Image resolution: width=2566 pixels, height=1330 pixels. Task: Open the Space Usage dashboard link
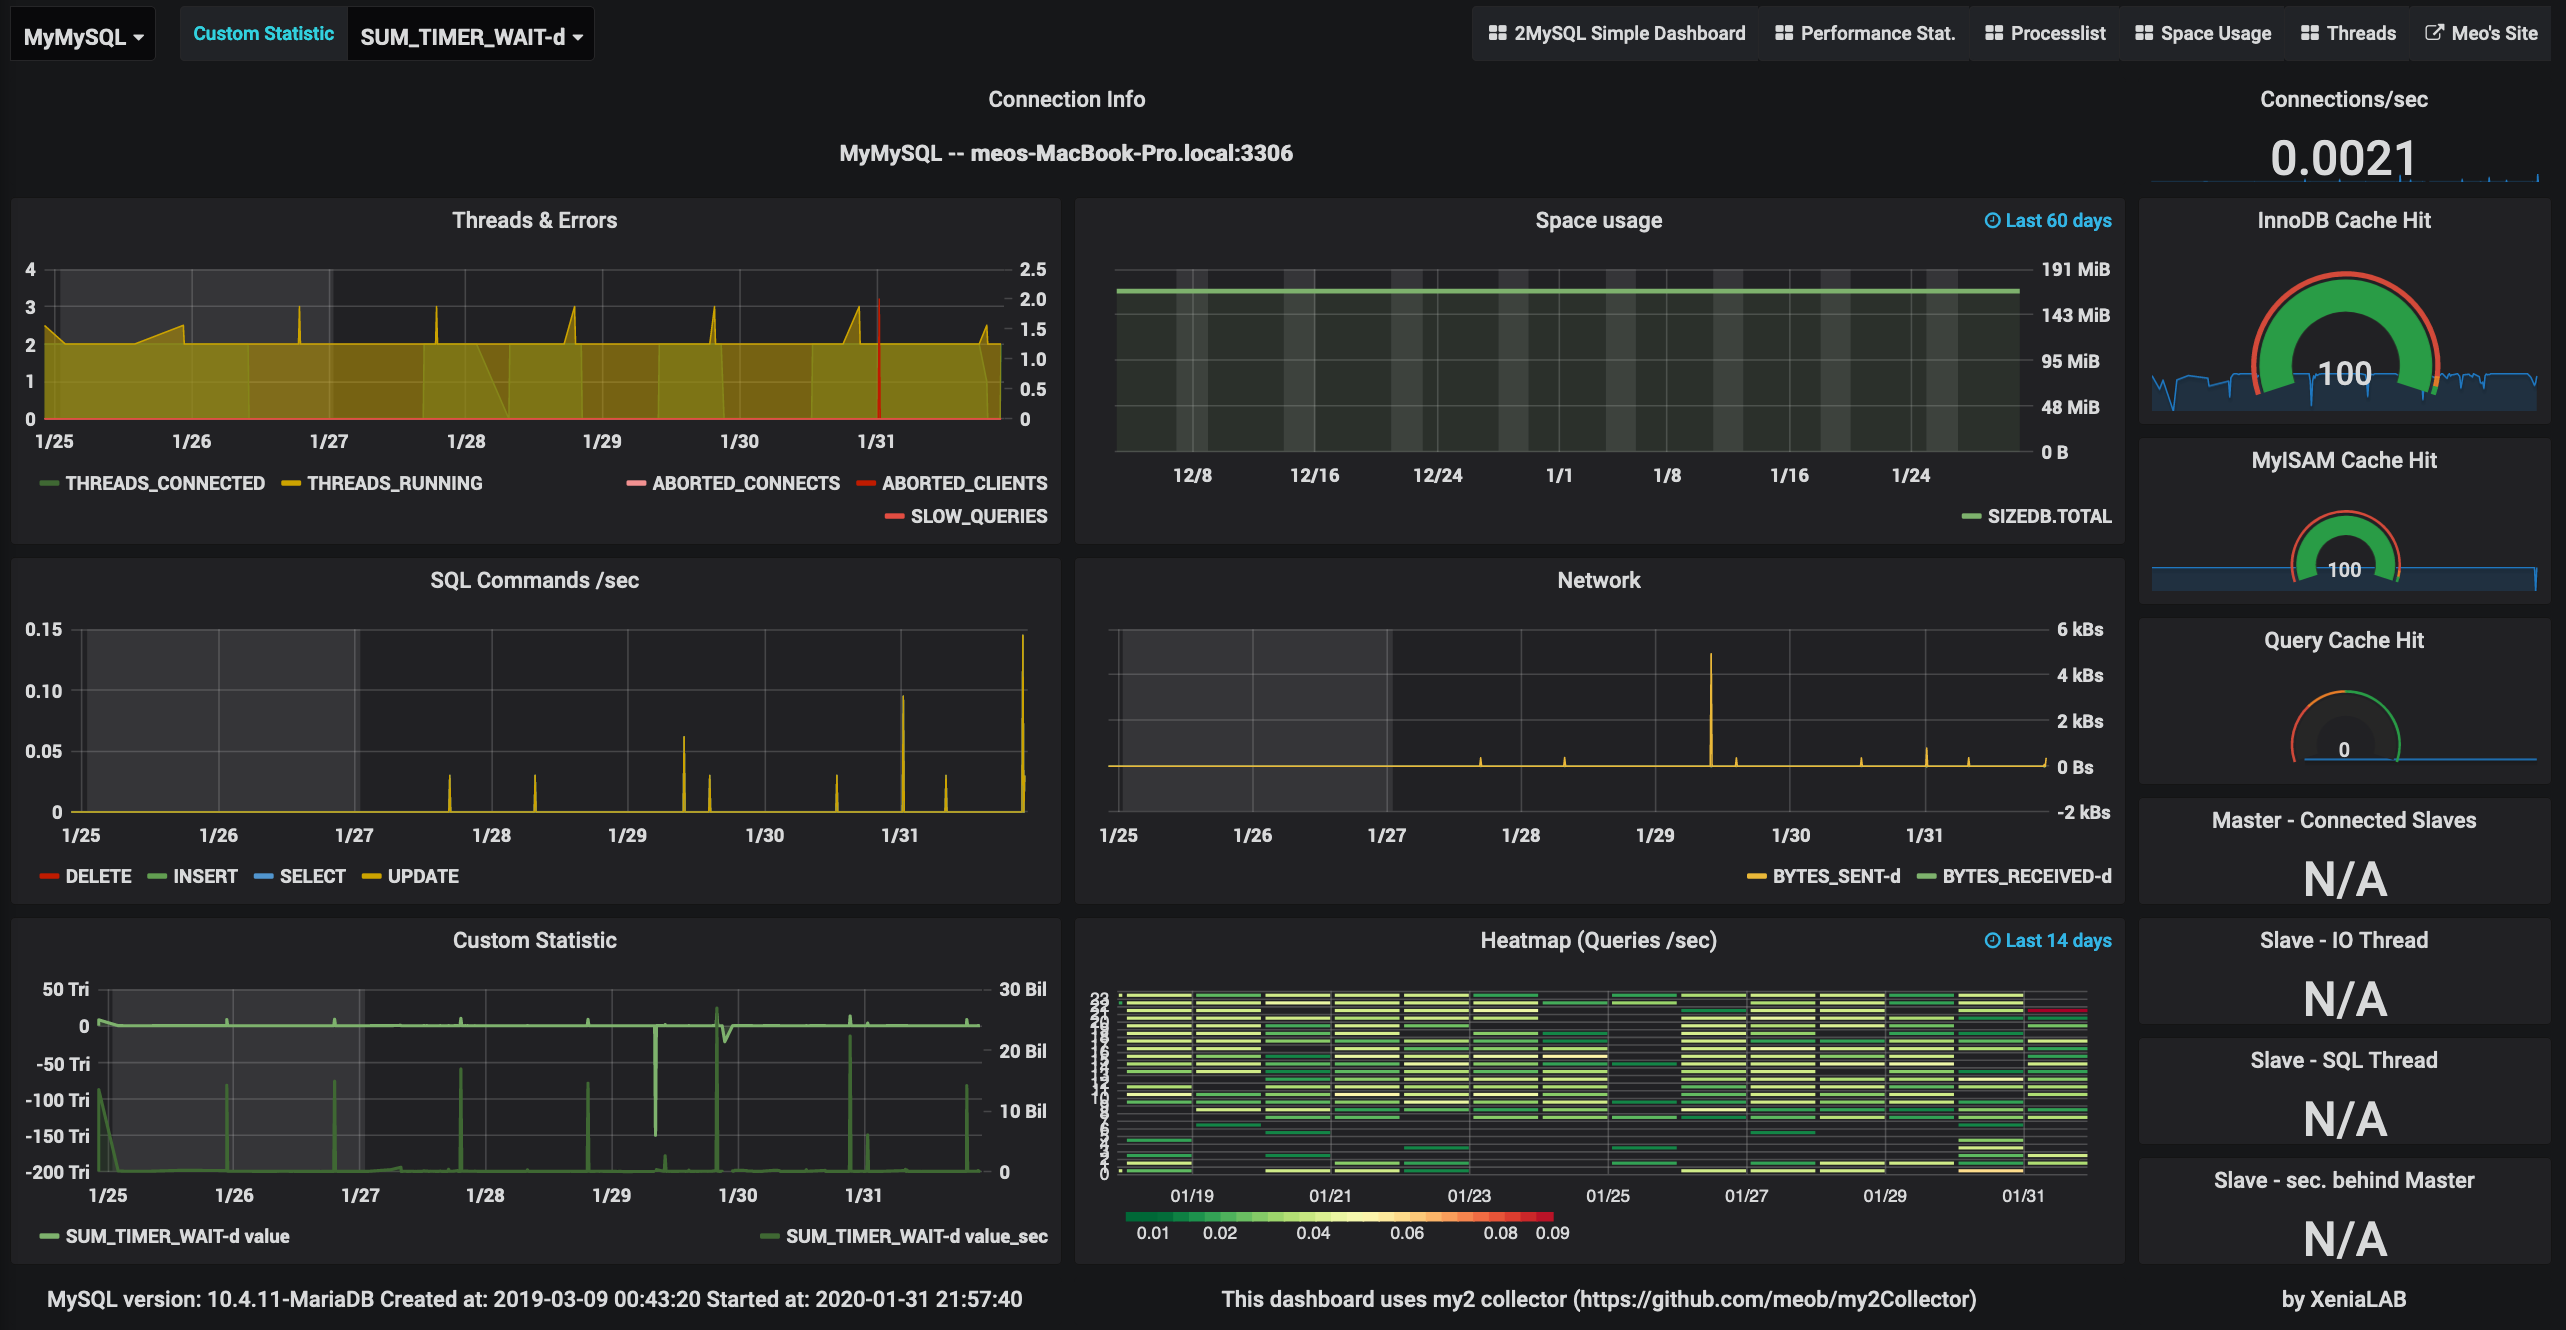click(2203, 33)
